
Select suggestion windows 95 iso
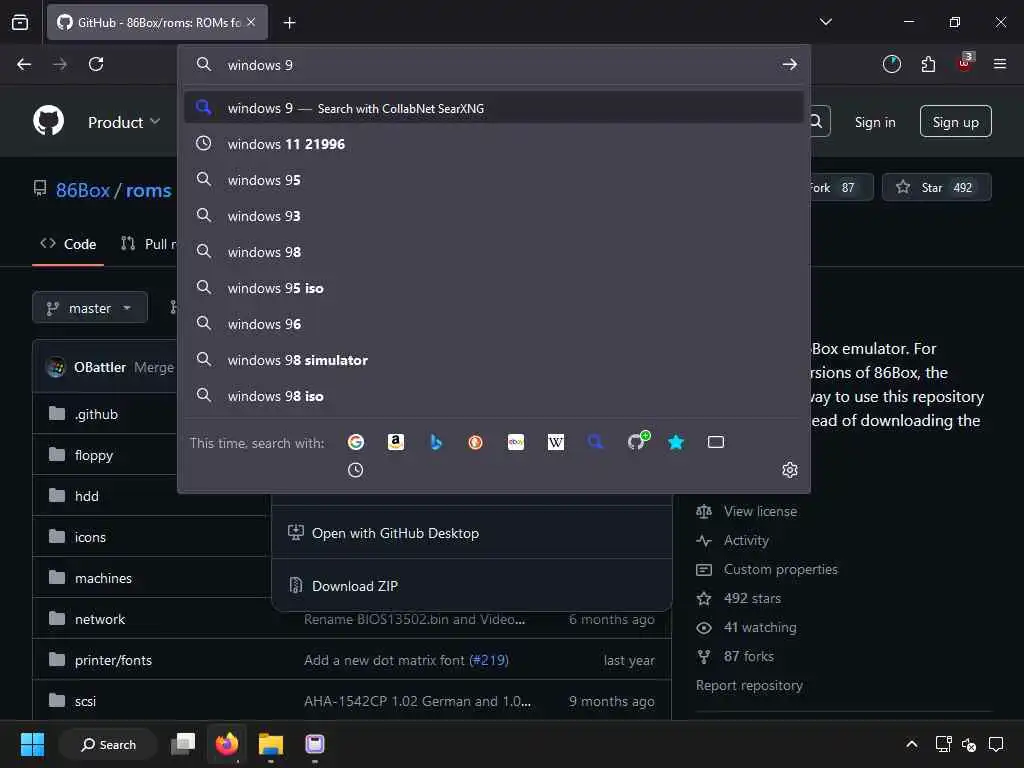[494, 287]
